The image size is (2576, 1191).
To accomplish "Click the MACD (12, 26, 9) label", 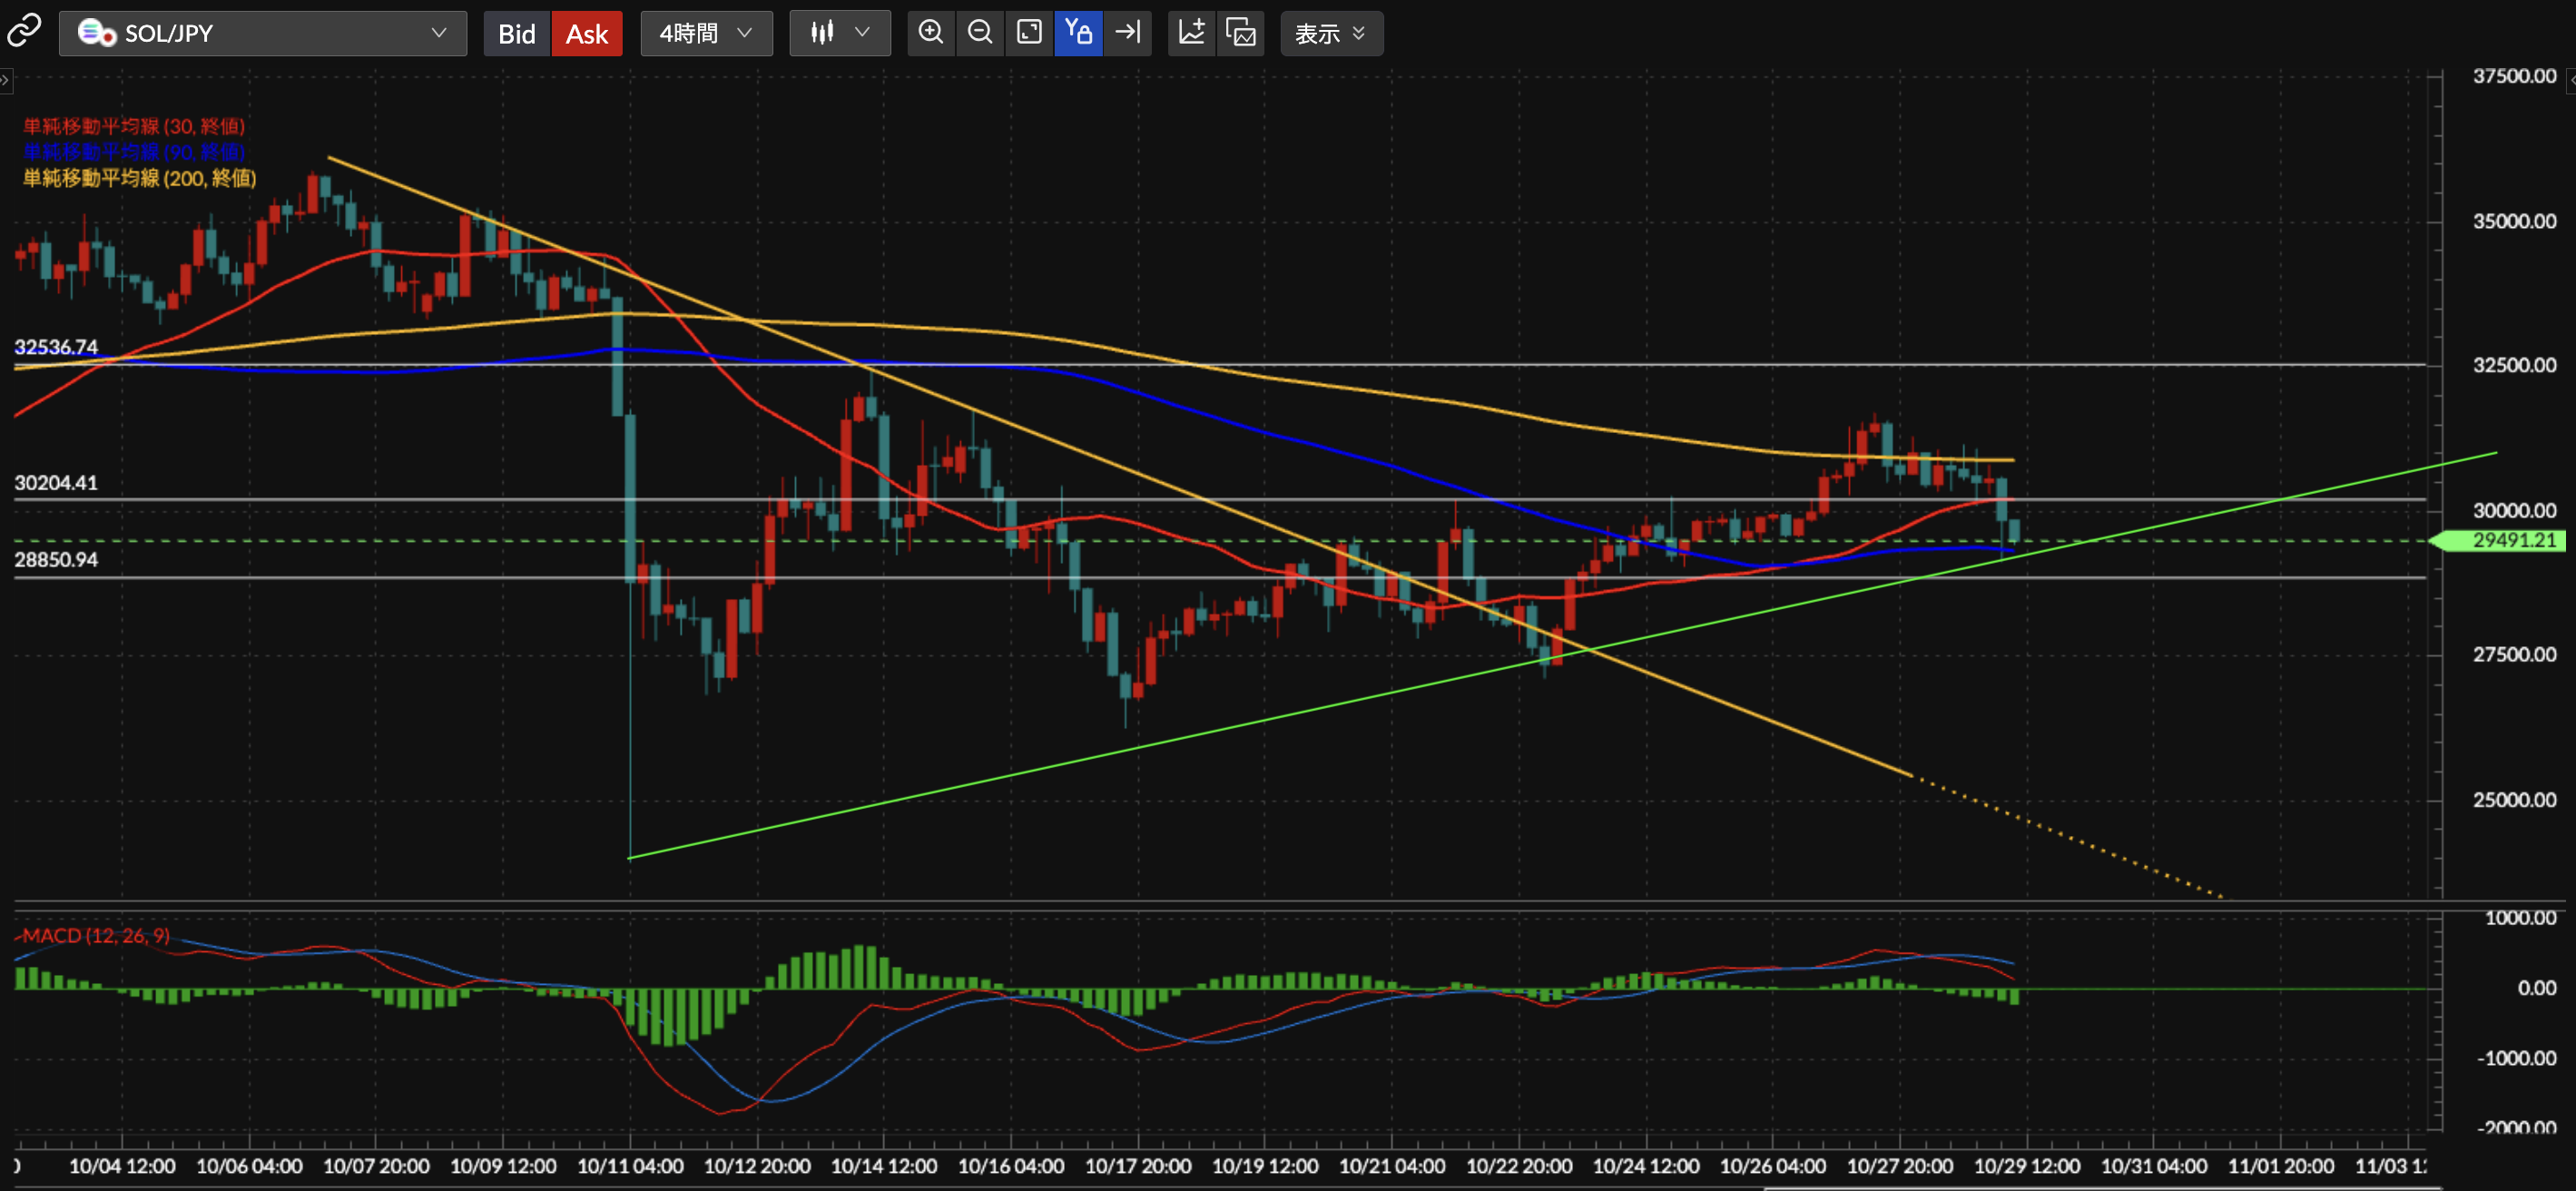I will 96,935.
